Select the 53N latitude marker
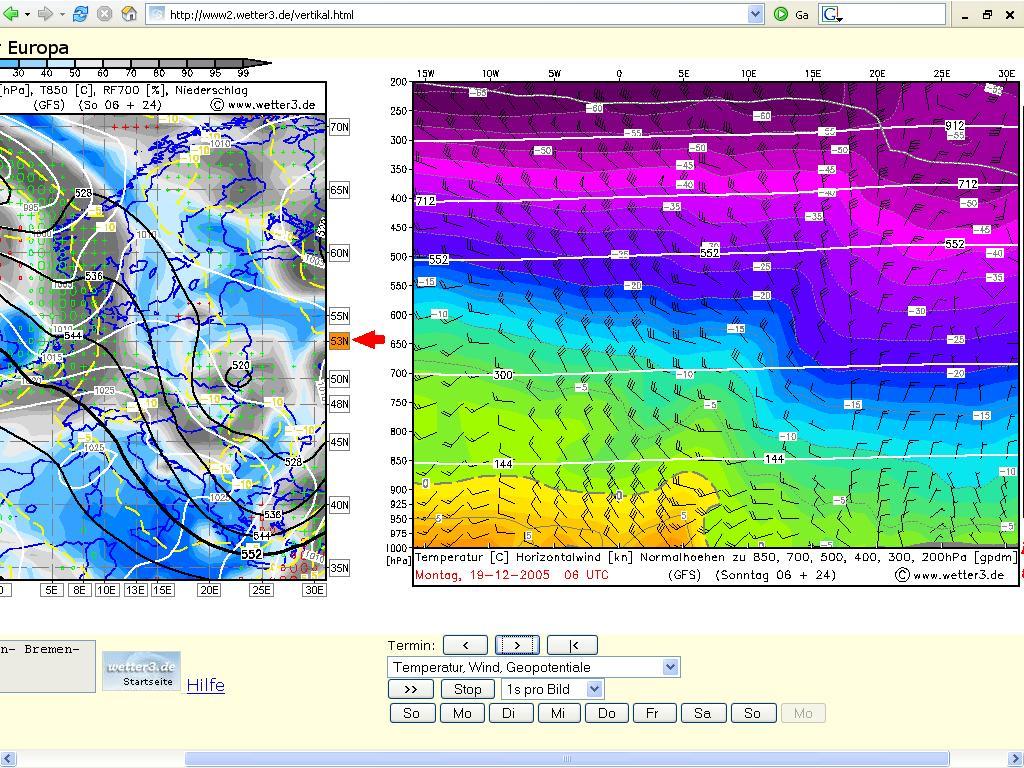 340,340
